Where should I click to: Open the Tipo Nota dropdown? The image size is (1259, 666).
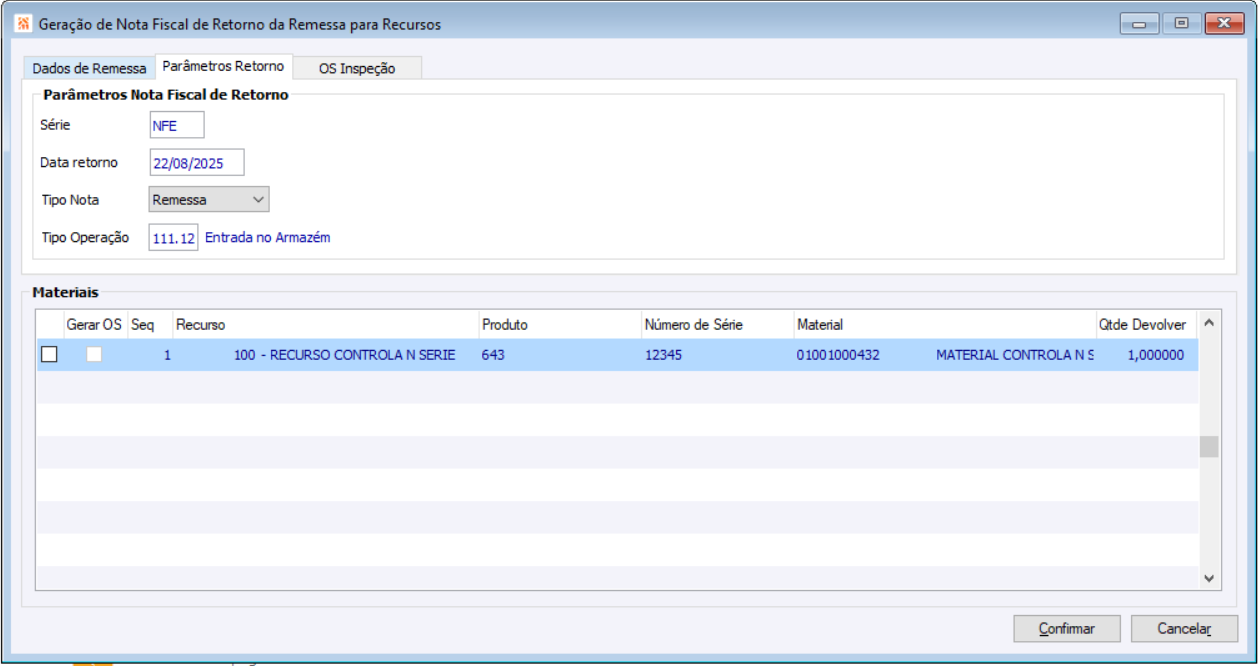coord(209,199)
